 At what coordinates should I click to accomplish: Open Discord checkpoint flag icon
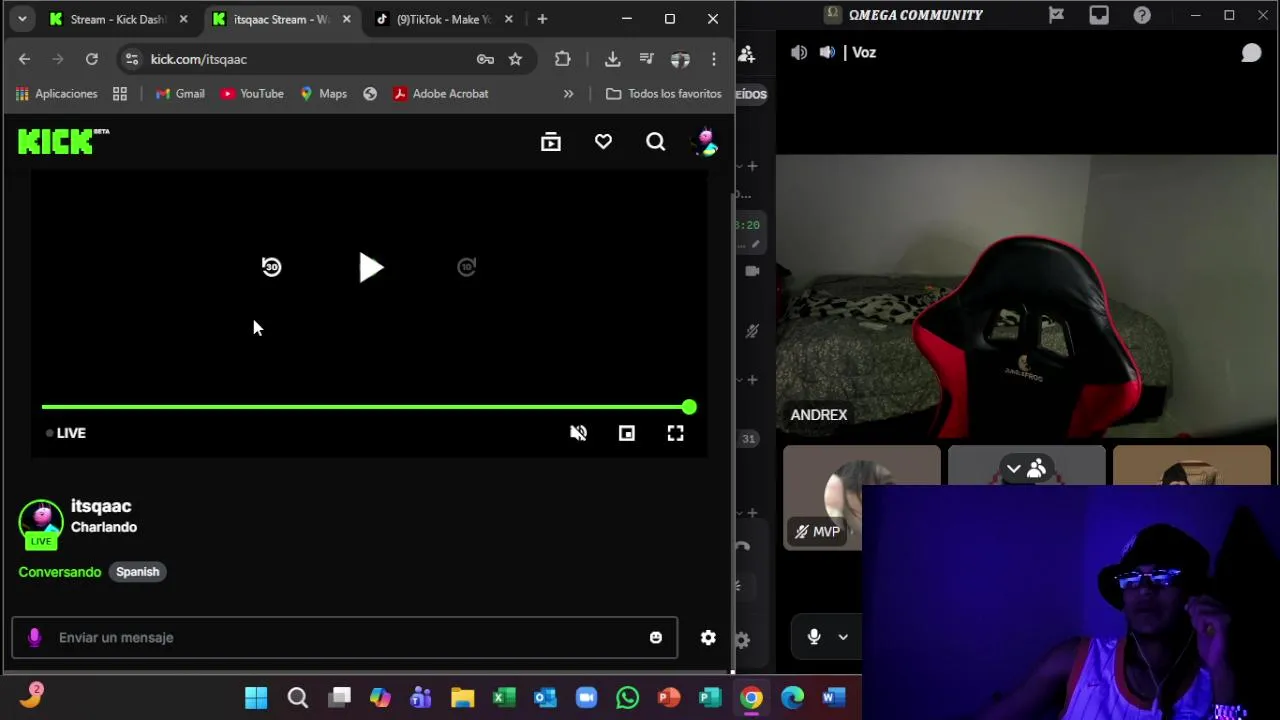pyautogui.click(x=1056, y=15)
